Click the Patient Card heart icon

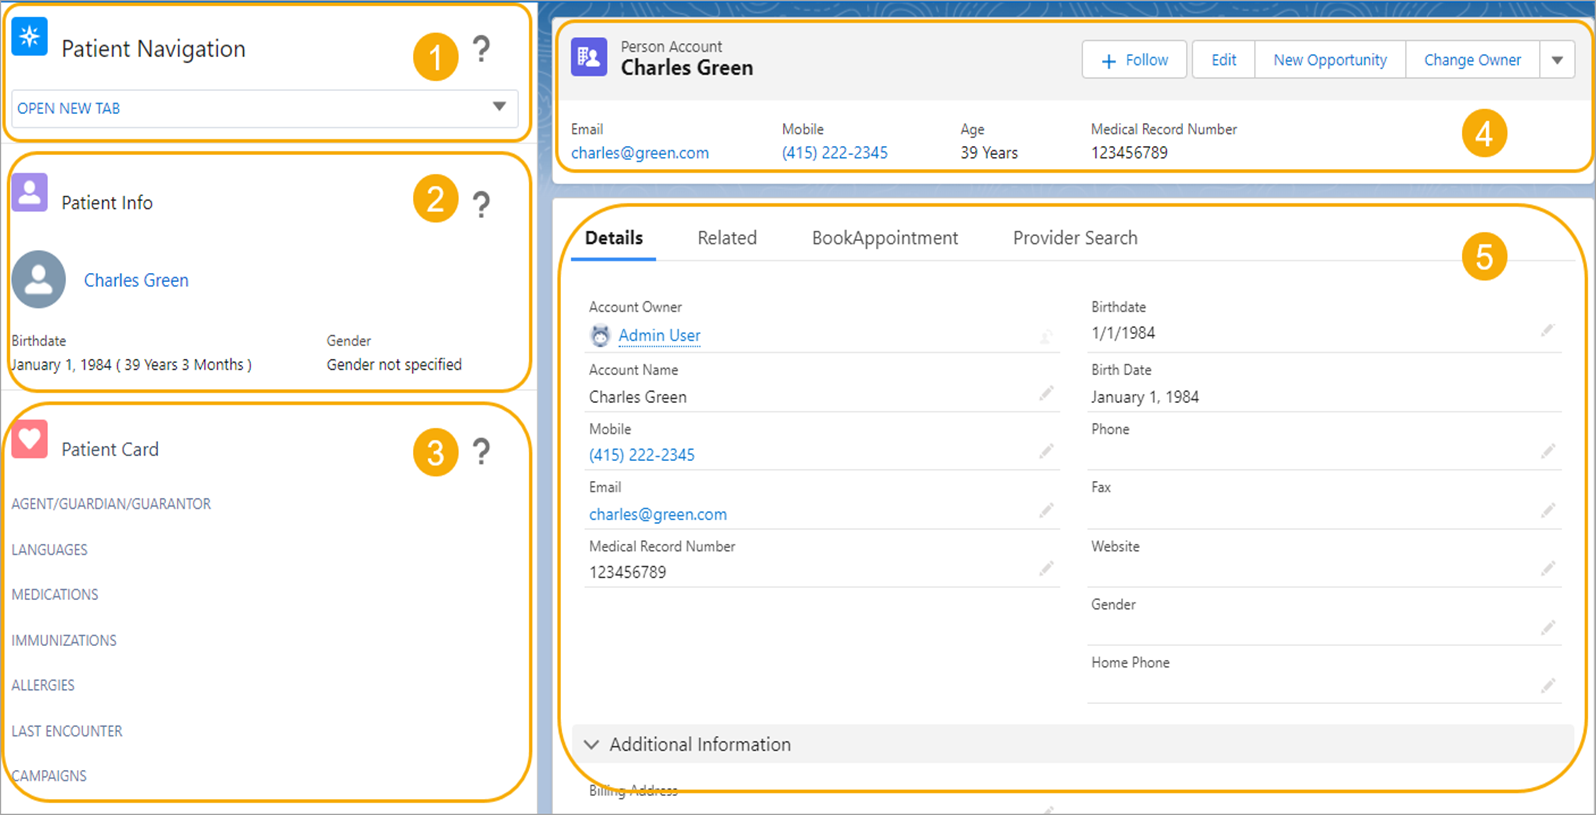[30, 439]
